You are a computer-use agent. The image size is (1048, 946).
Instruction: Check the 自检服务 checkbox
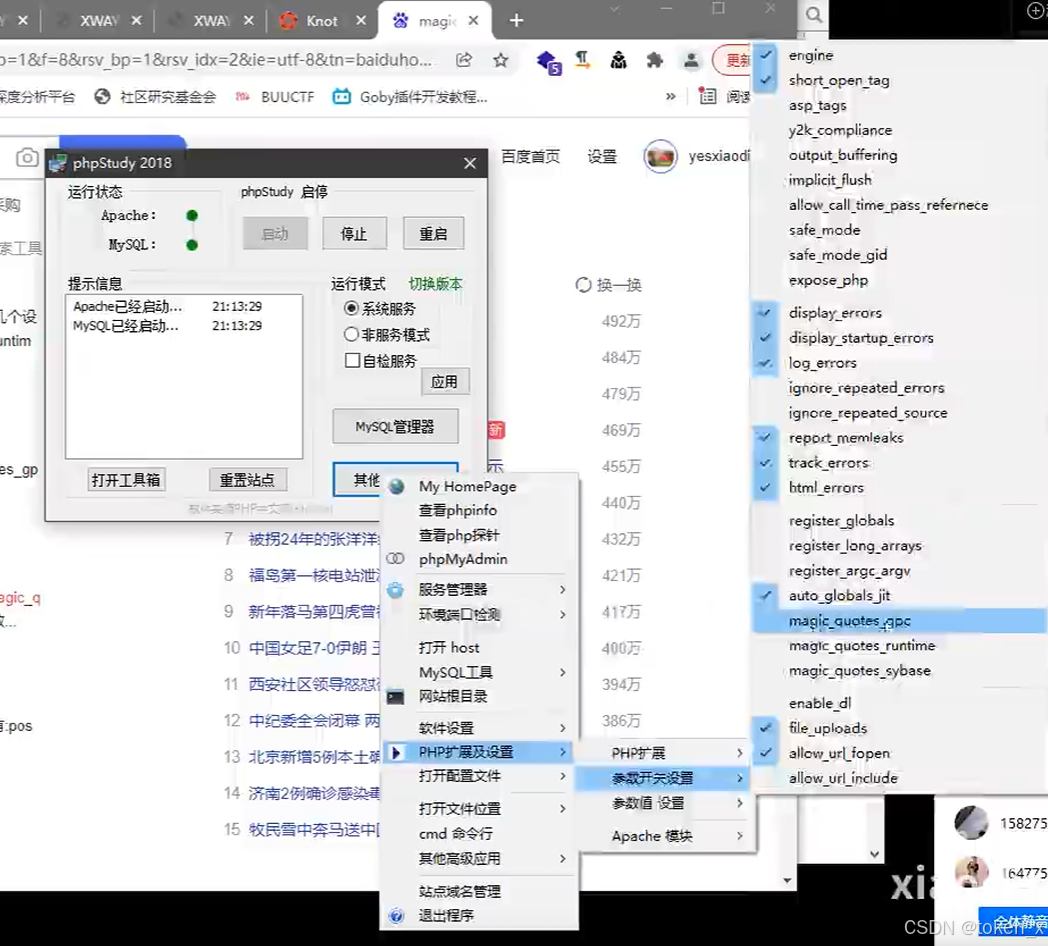coord(352,360)
